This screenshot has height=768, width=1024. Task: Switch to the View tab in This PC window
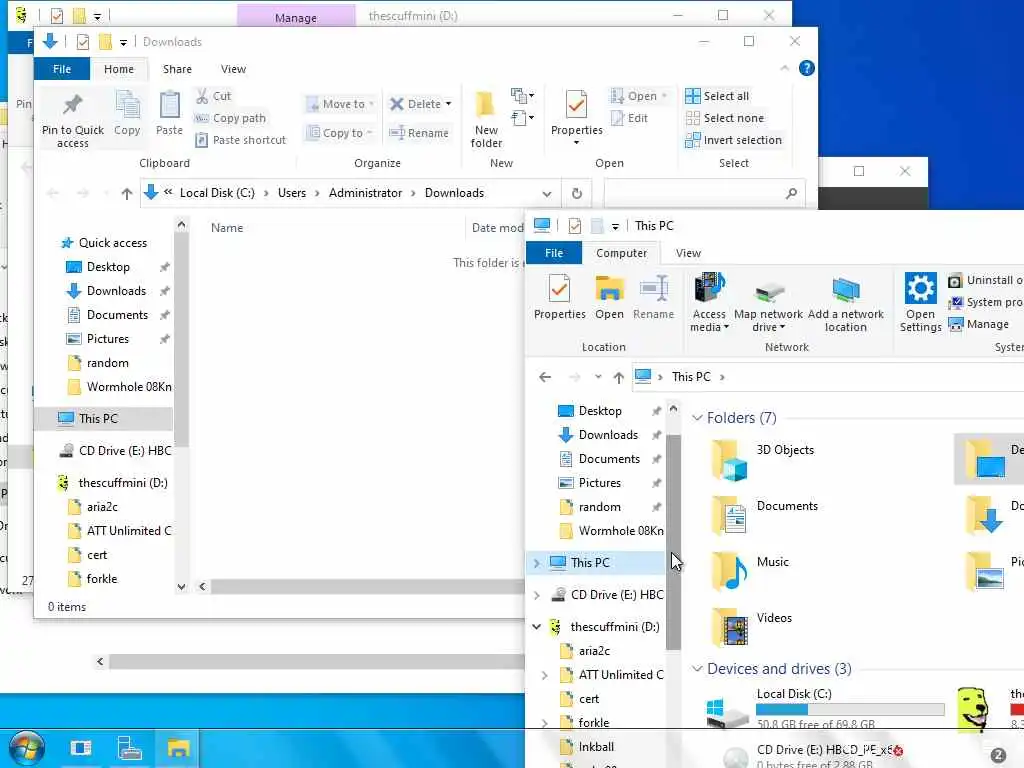688,253
